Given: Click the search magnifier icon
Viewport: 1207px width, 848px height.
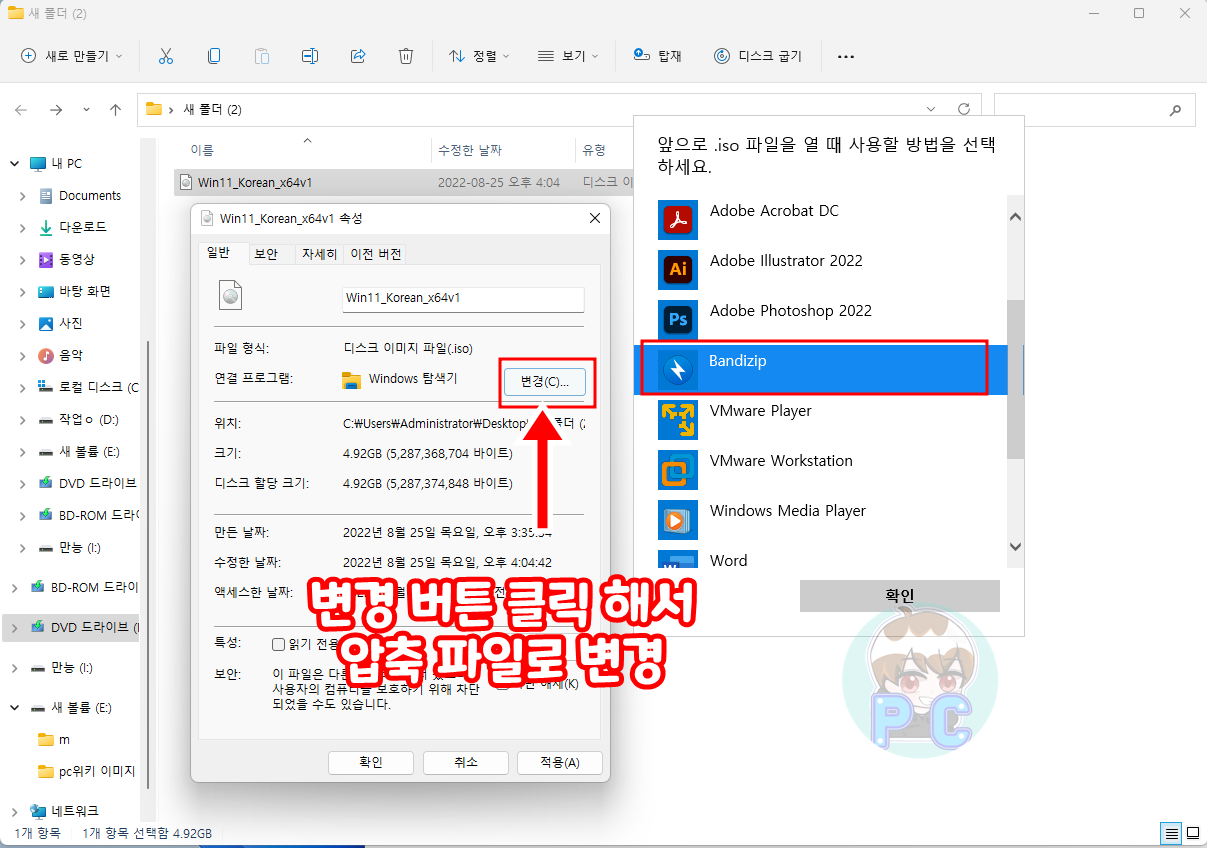Looking at the screenshot, I should tap(1176, 110).
